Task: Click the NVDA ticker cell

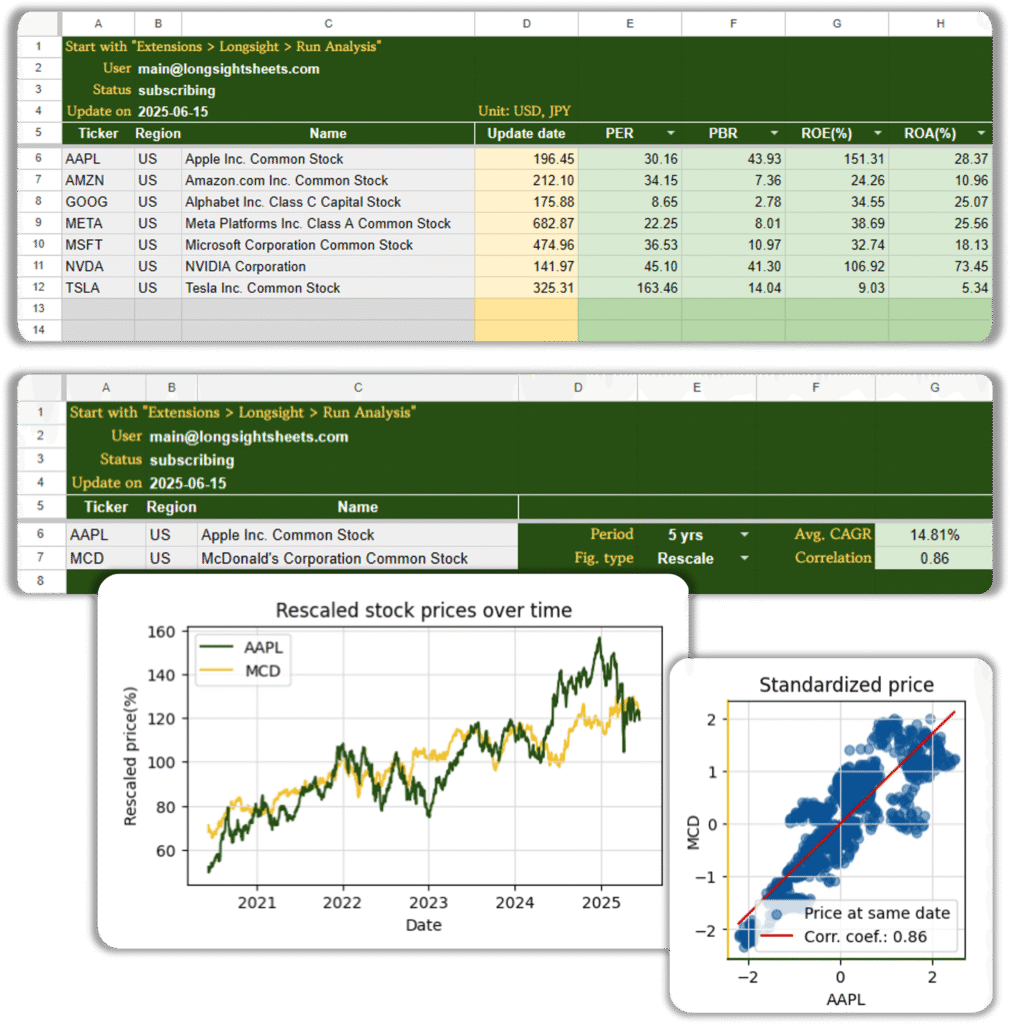Action: click(x=99, y=266)
